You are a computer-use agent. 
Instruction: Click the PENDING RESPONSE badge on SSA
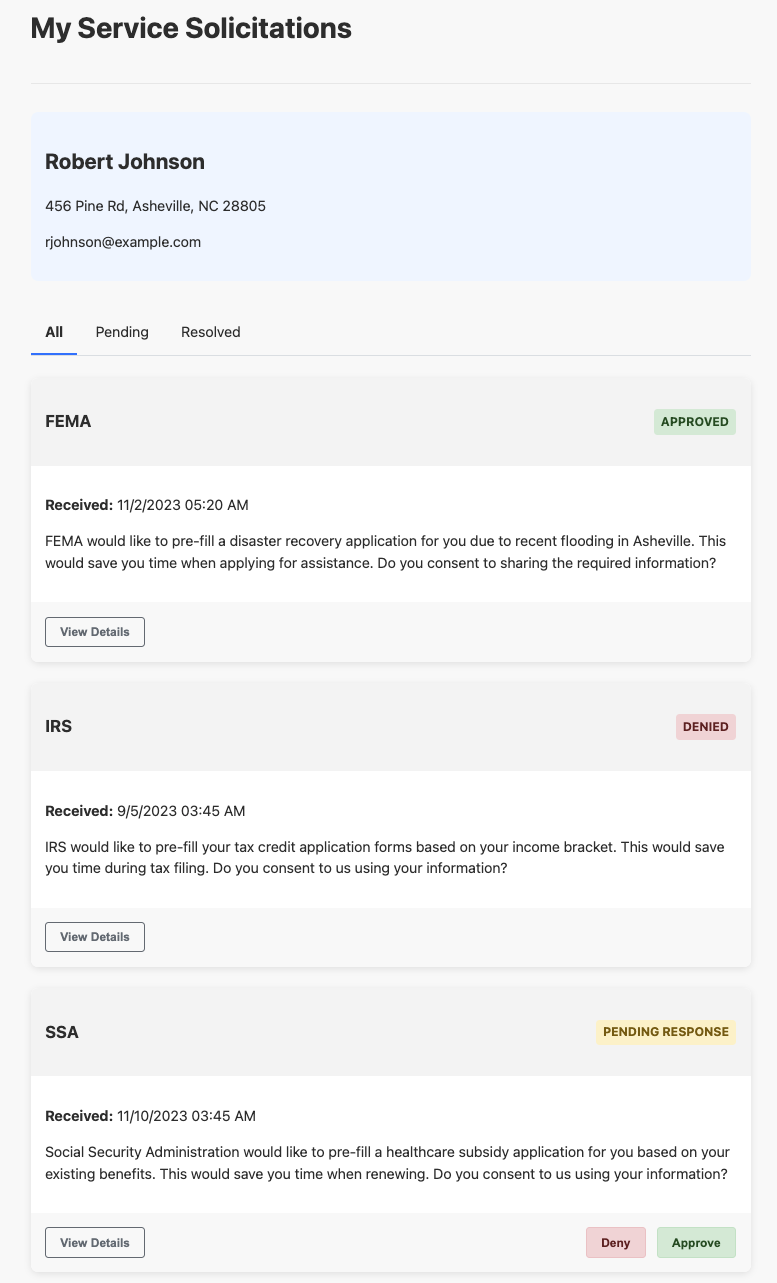666,1032
